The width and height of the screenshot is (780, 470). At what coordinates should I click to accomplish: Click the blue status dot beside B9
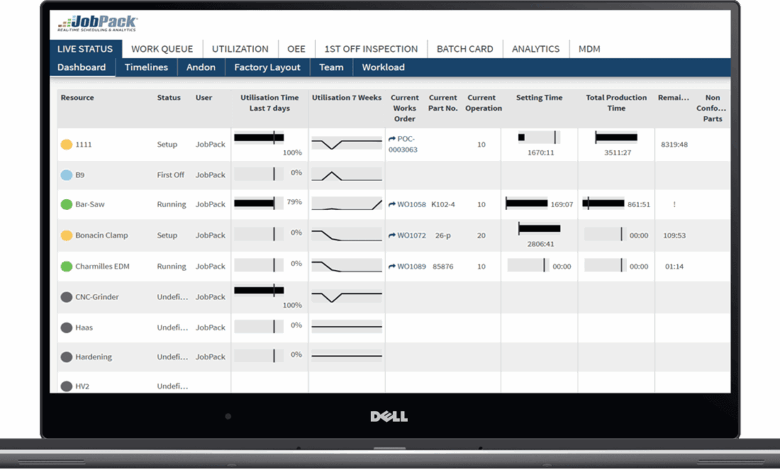67,175
